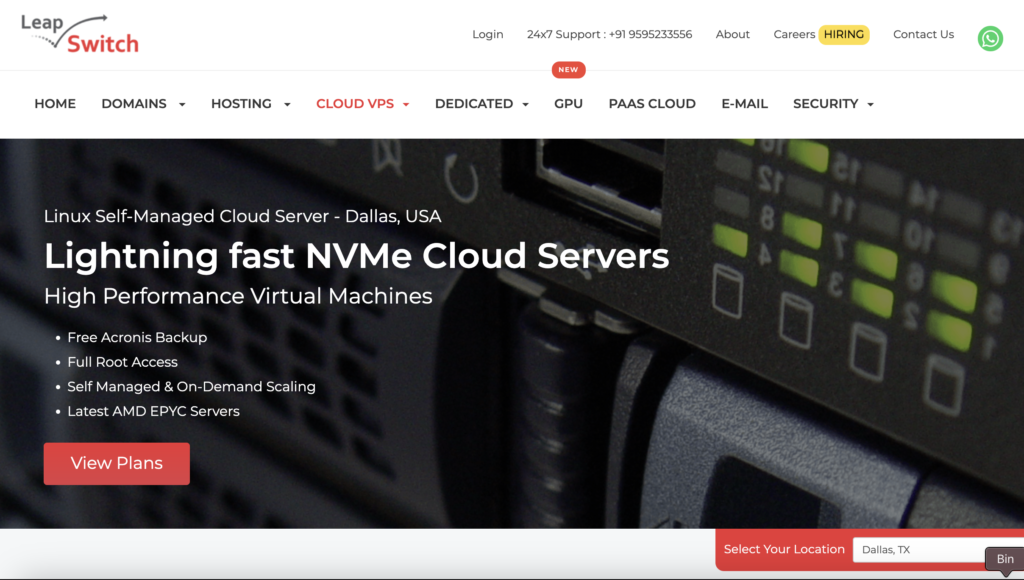The image size is (1024, 580).
Task: Visit the Careers link
Action: coord(794,34)
